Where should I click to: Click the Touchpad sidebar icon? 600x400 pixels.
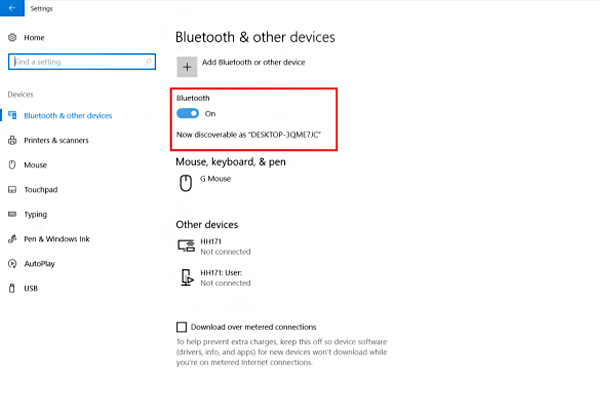12,189
